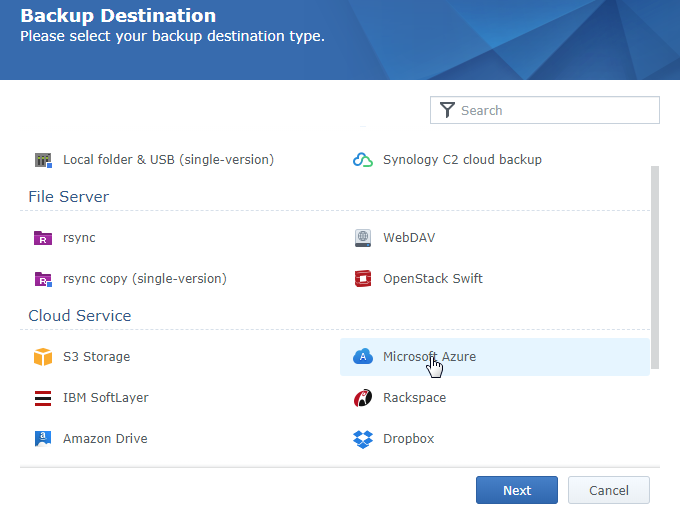680x512 pixels.
Task: Select the WebDAV drive icon
Action: 363,238
